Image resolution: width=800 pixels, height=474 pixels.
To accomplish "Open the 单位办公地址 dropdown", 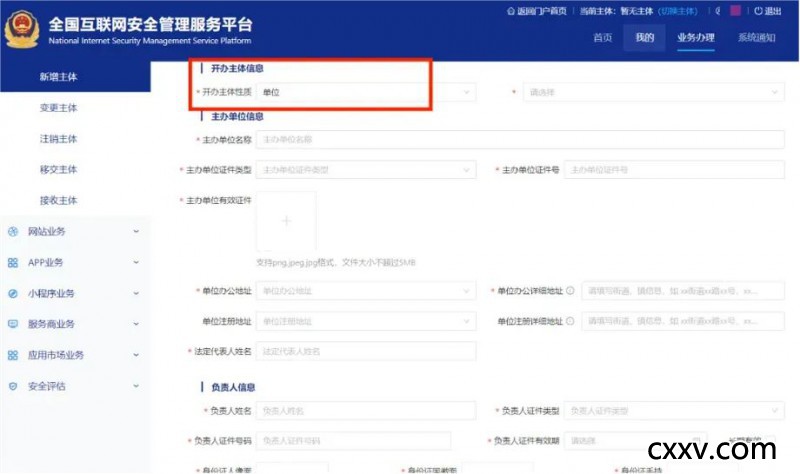I will pyautogui.click(x=365, y=291).
